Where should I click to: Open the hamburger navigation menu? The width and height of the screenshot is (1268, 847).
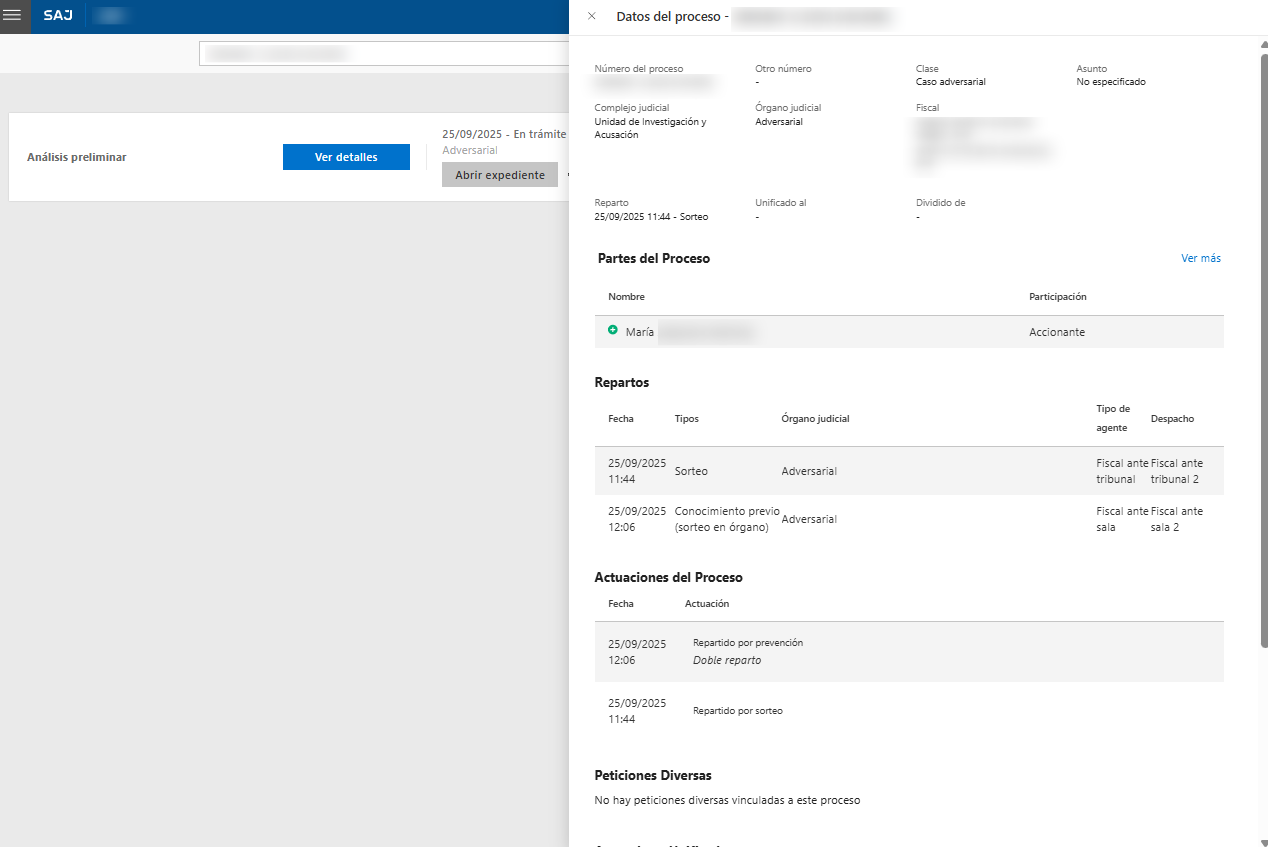click(13, 16)
